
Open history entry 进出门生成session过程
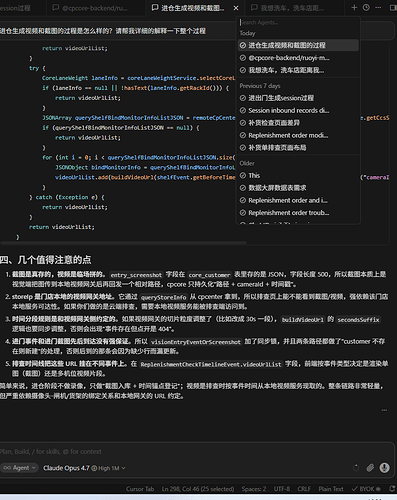[298, 98]
